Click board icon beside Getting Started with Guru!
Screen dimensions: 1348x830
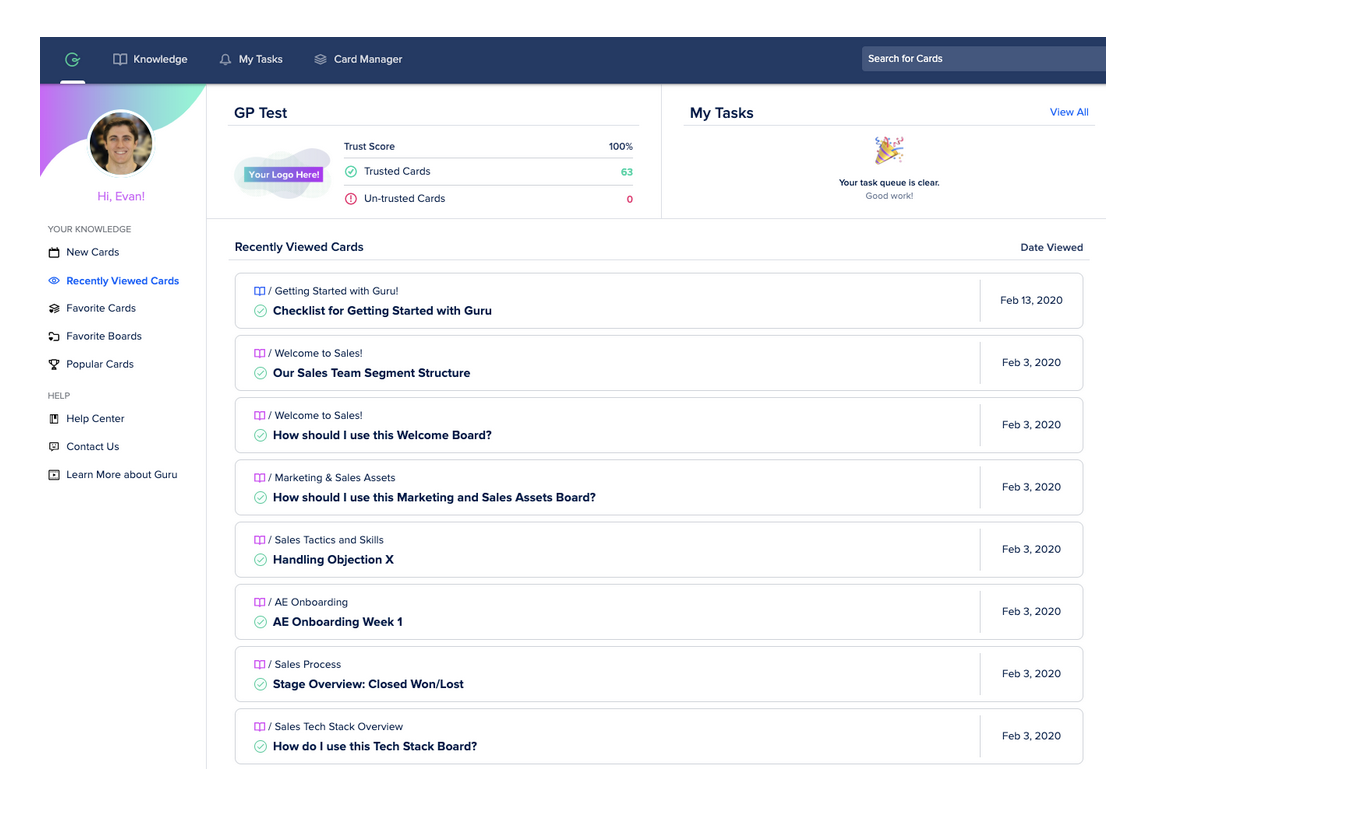tap(259, 291)
